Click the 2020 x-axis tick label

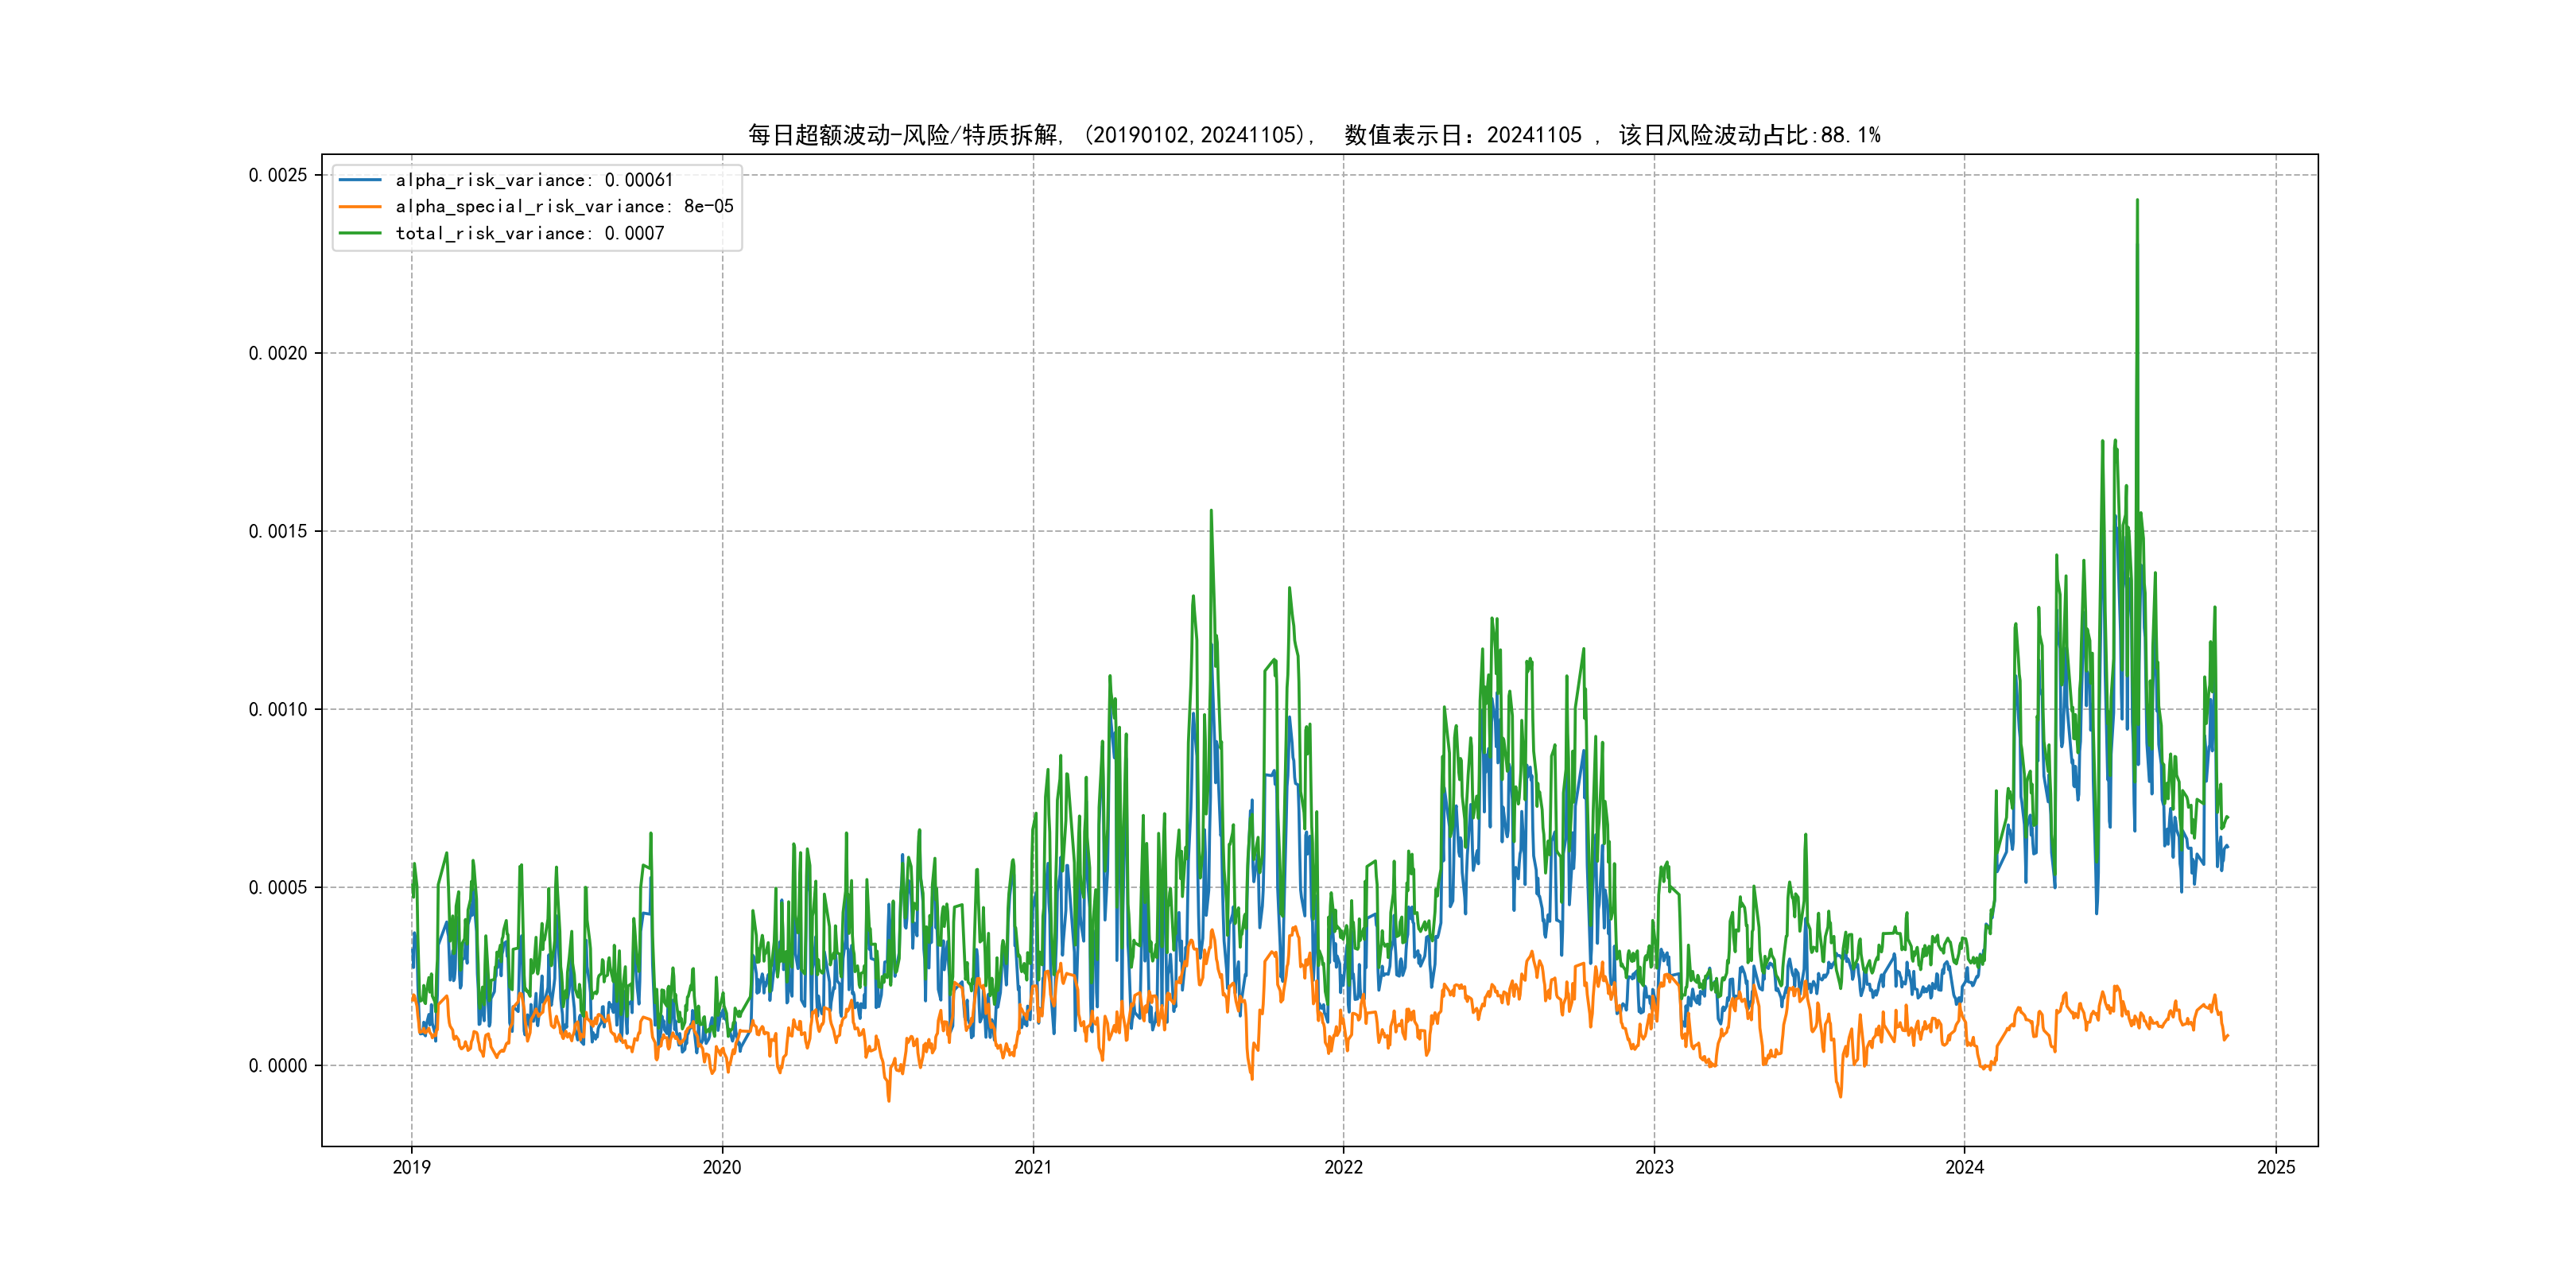[x=722, y=1167]
